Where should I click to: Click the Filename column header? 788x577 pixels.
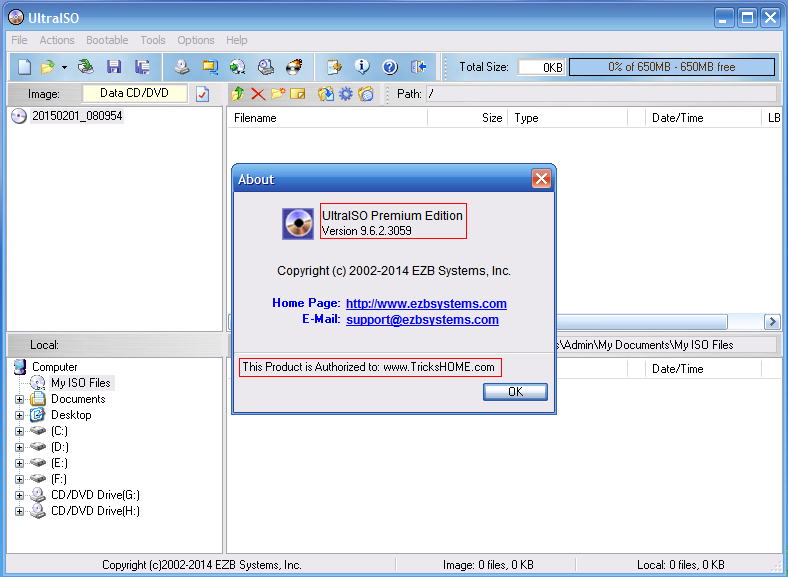pyautogui.click(x=327, y=118)
